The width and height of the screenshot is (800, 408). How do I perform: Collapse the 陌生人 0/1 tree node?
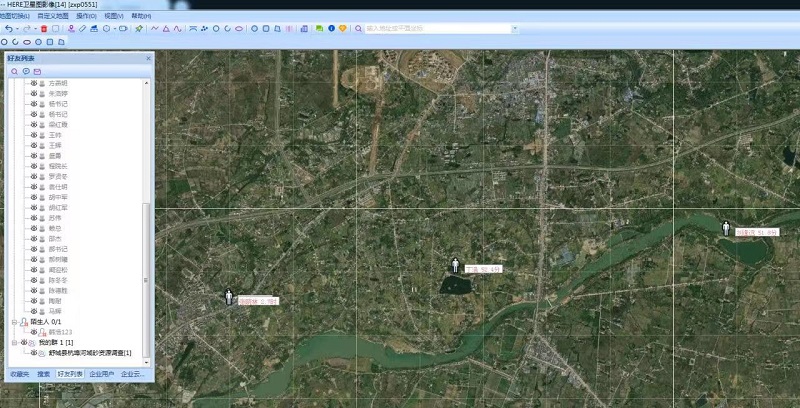click(13, 322)
